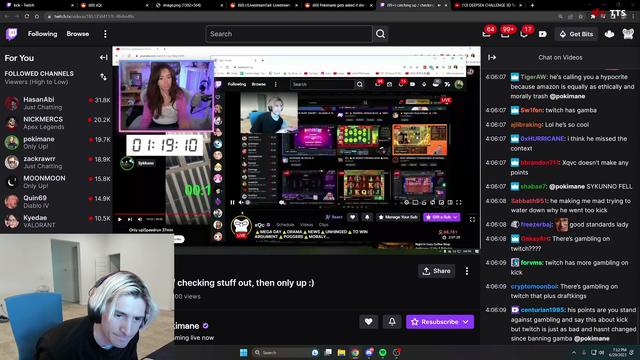This screenshot has height=360, width=640.
Task: Open Quin69 channel in the sidebar
Action: click(57, 201)
